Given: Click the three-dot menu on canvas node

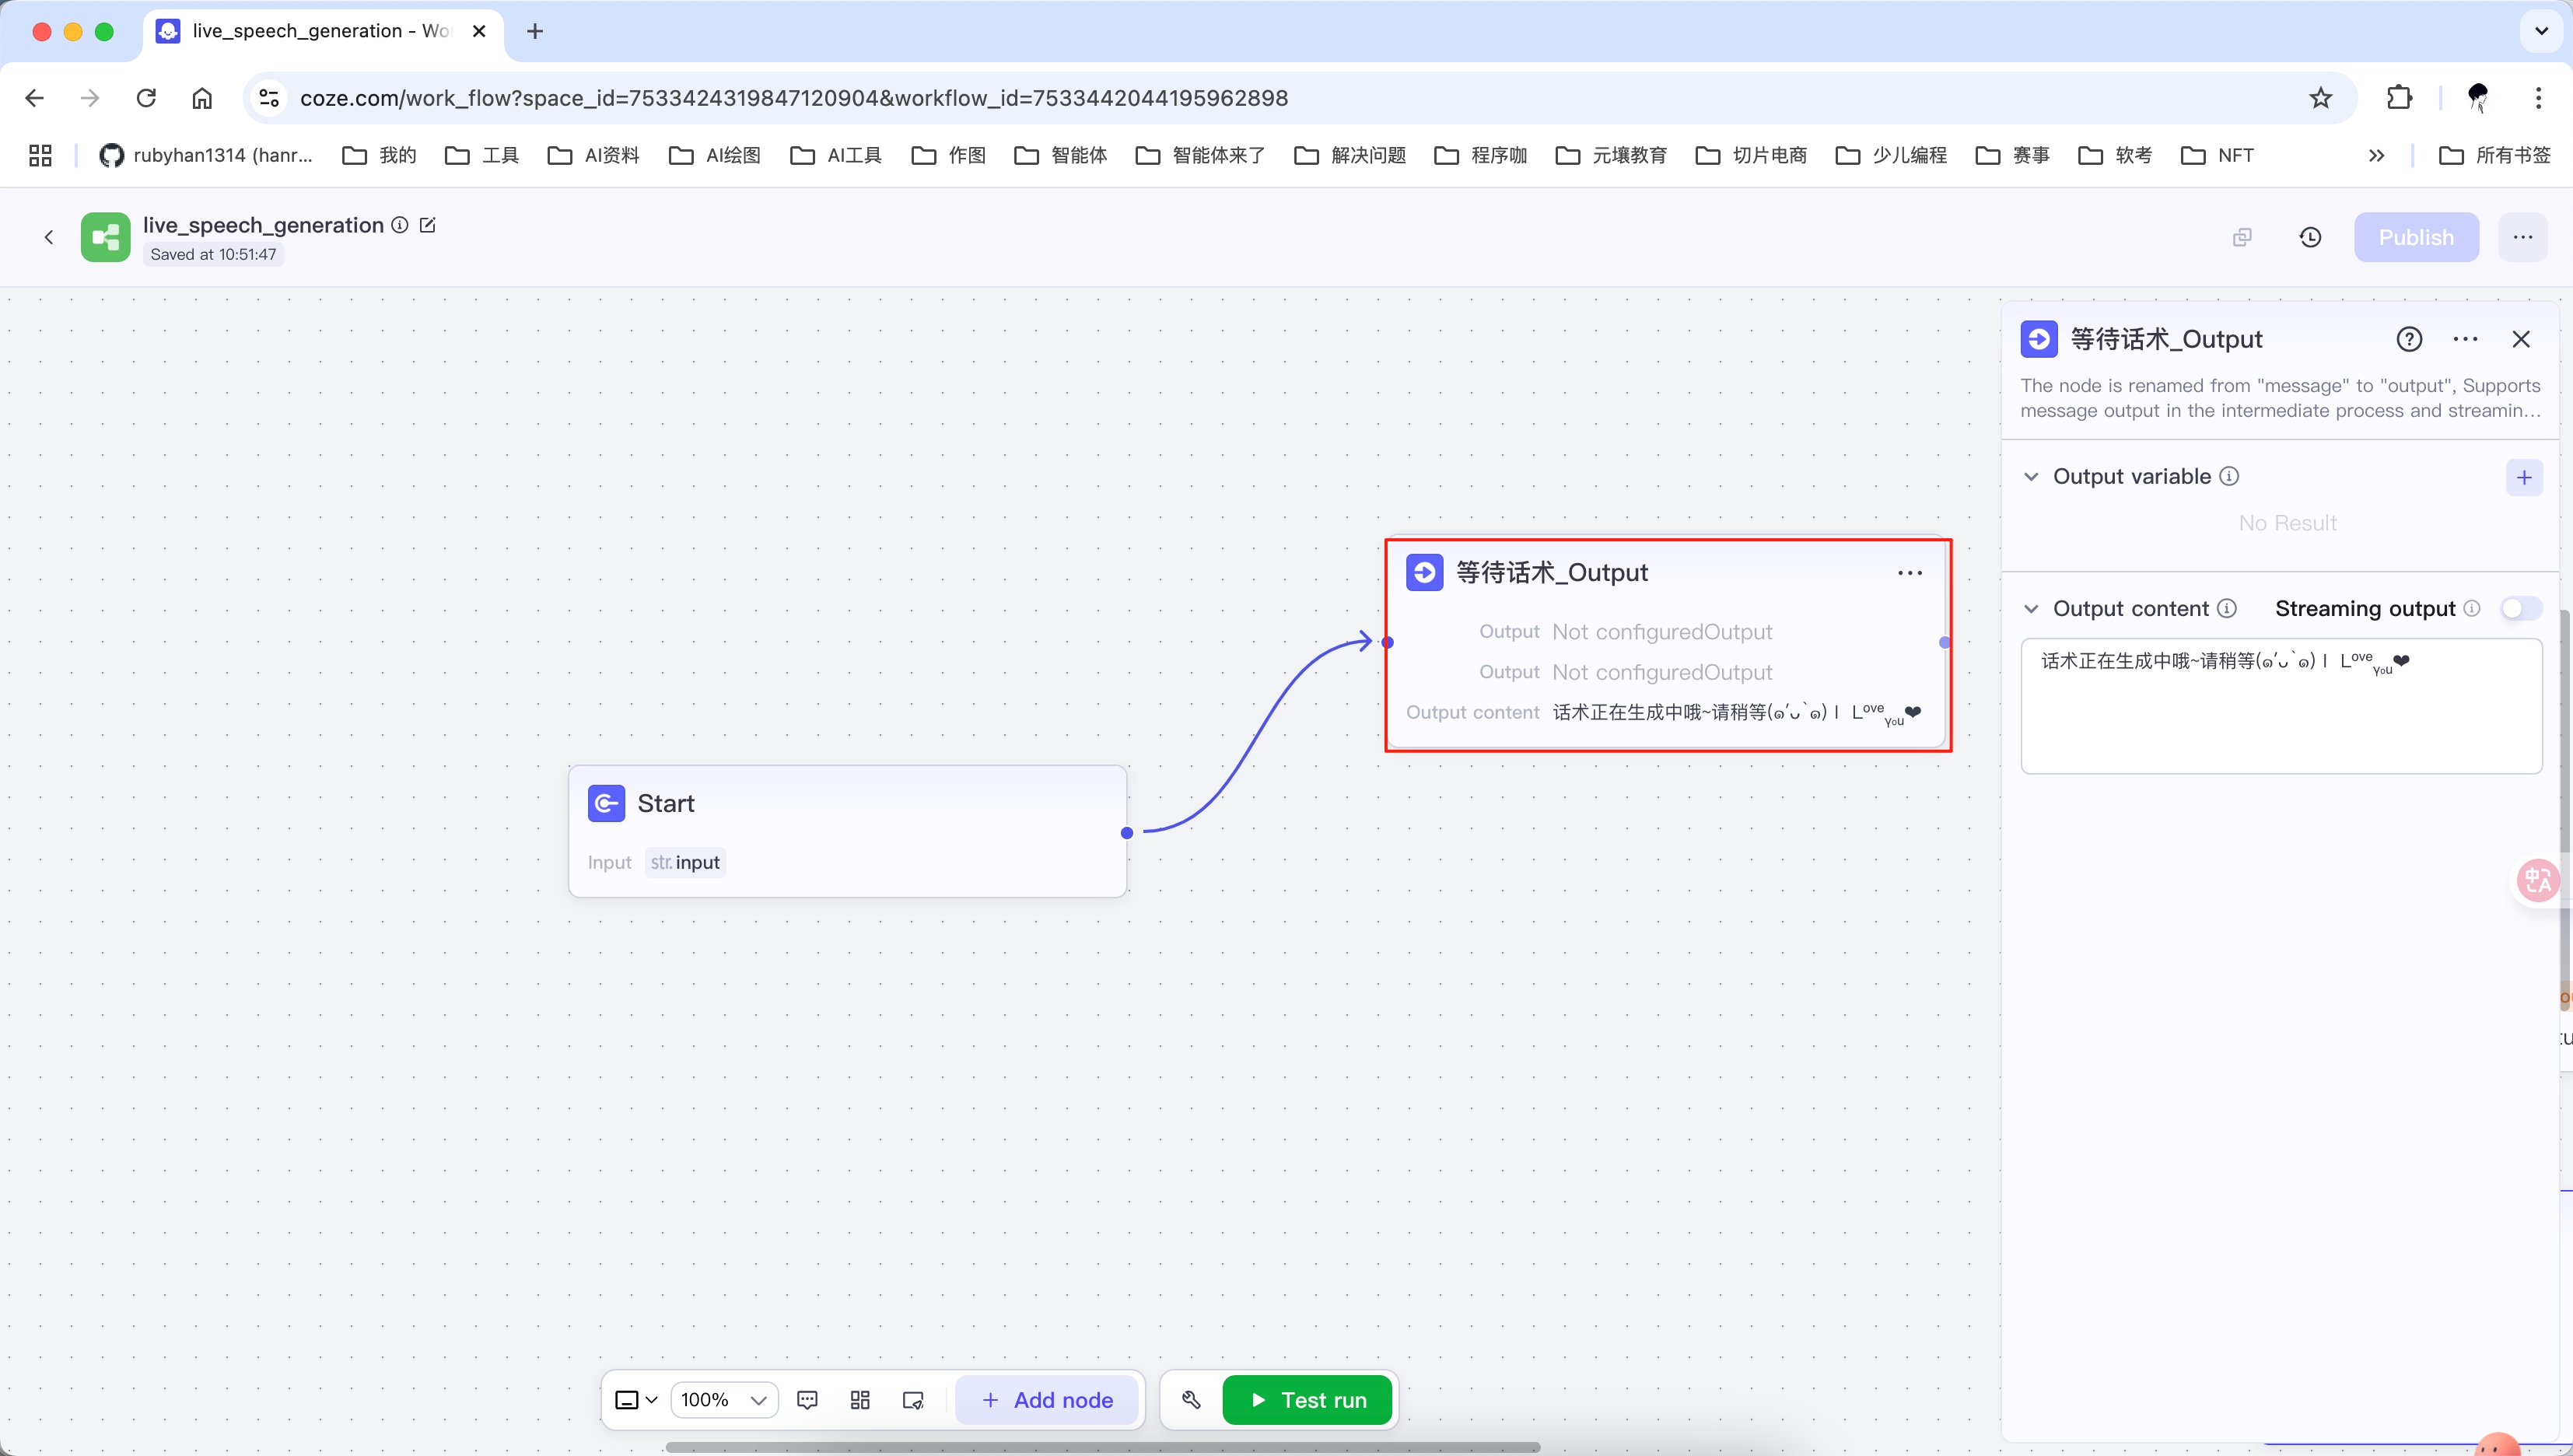Looking at the screenshot, I should click(x=1909, y=573).
